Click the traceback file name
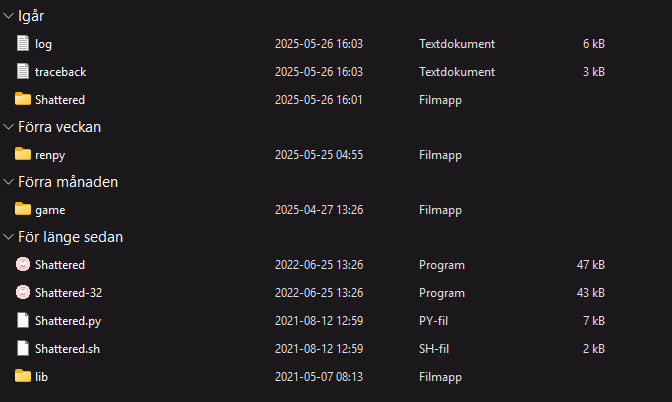The height and width of the screenshot is (402, 672). (60, 72)
